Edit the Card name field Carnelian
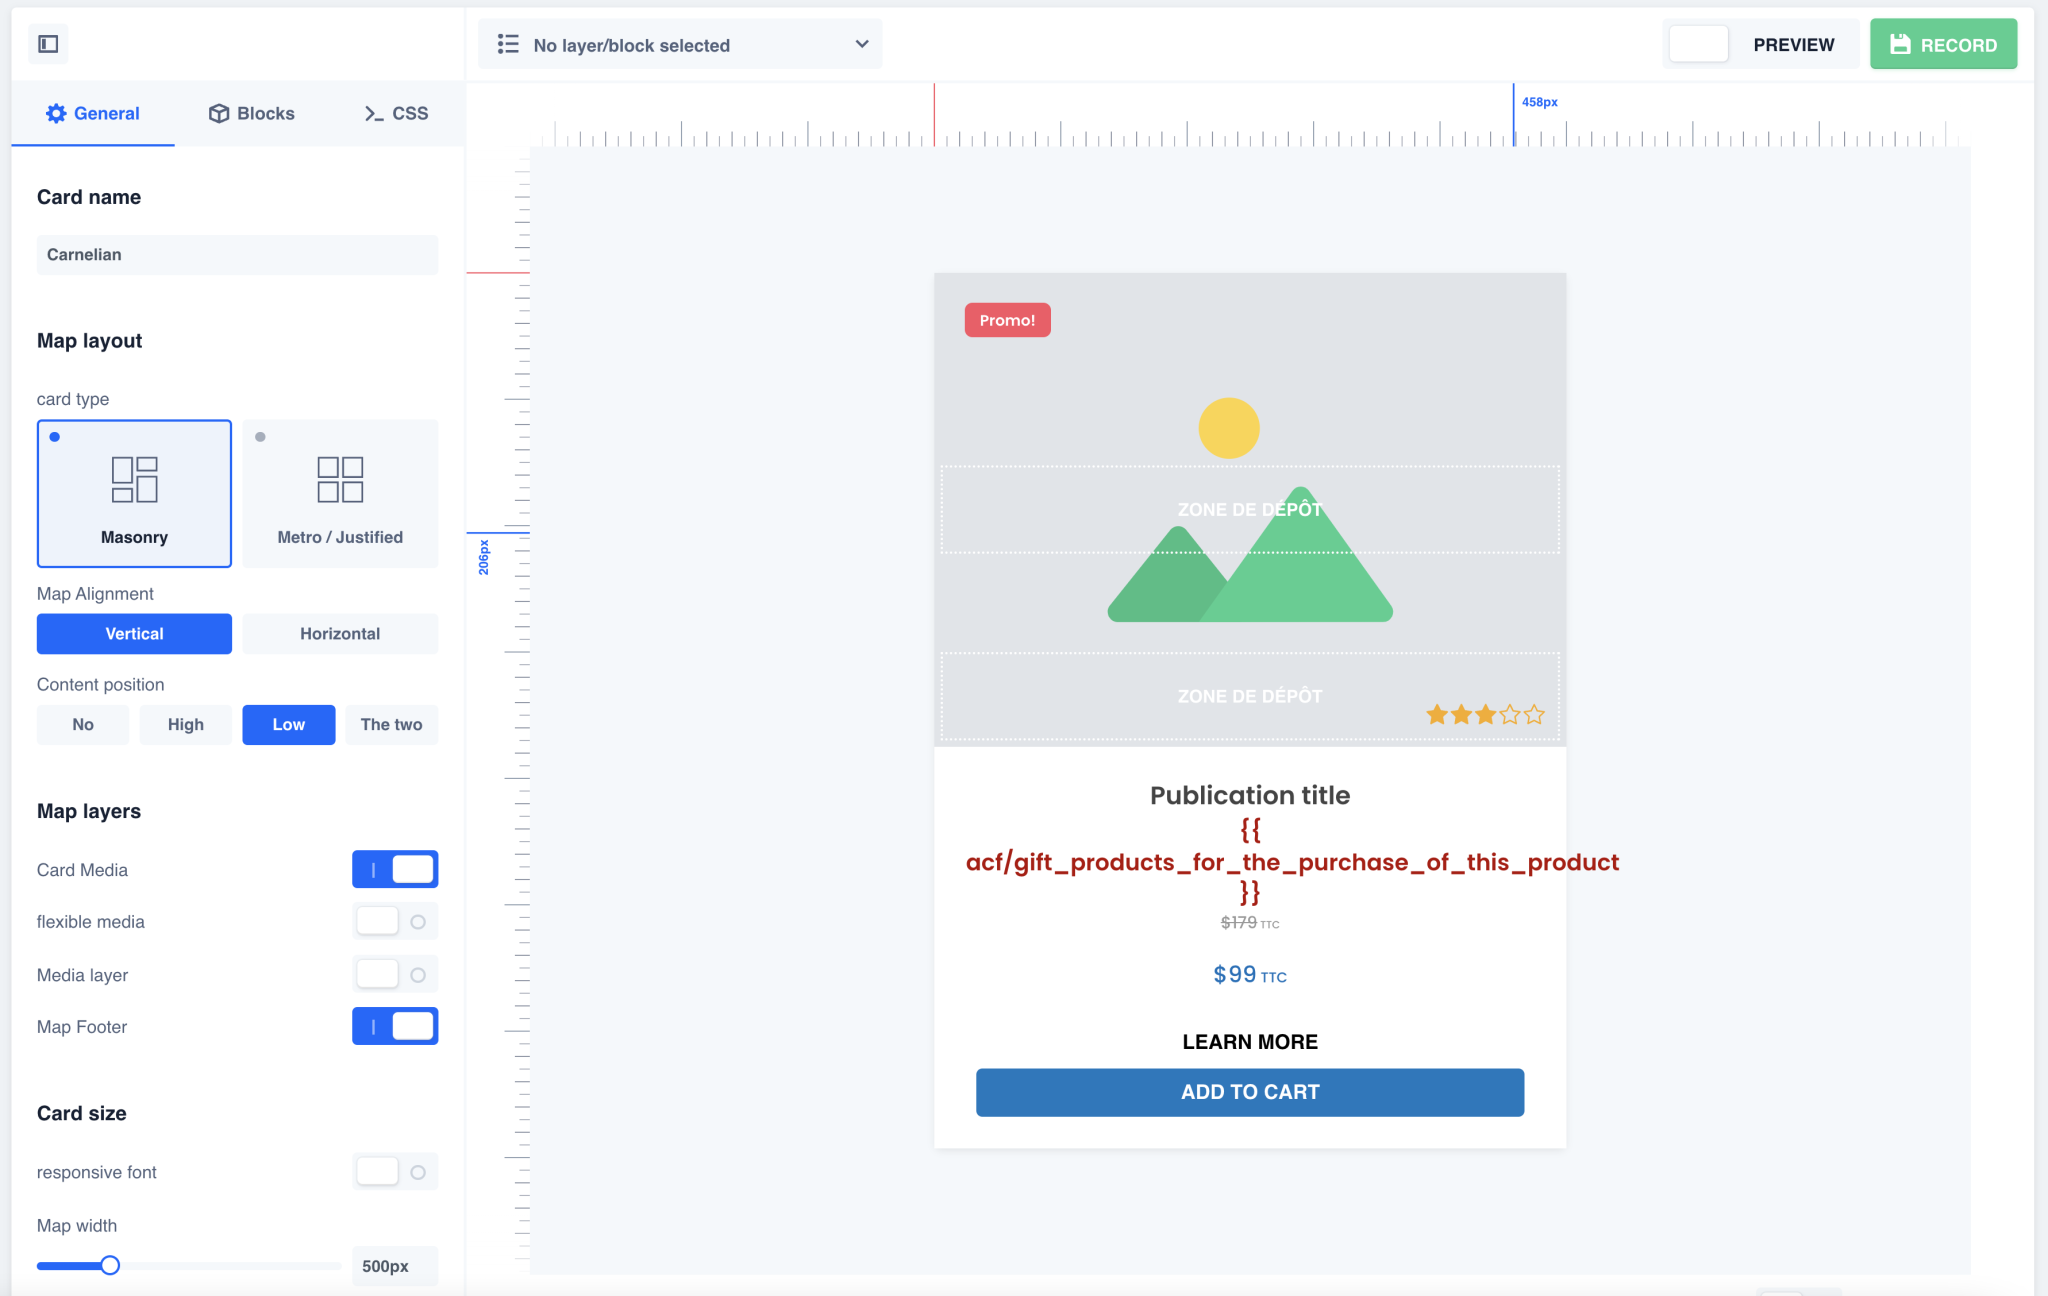The width and height of the screenshot is (2048, 1296). tap(237, 255)
